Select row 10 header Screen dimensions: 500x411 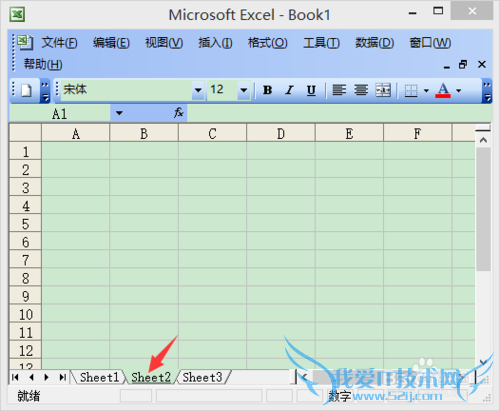pyautogui.click(x=25, y=314)
